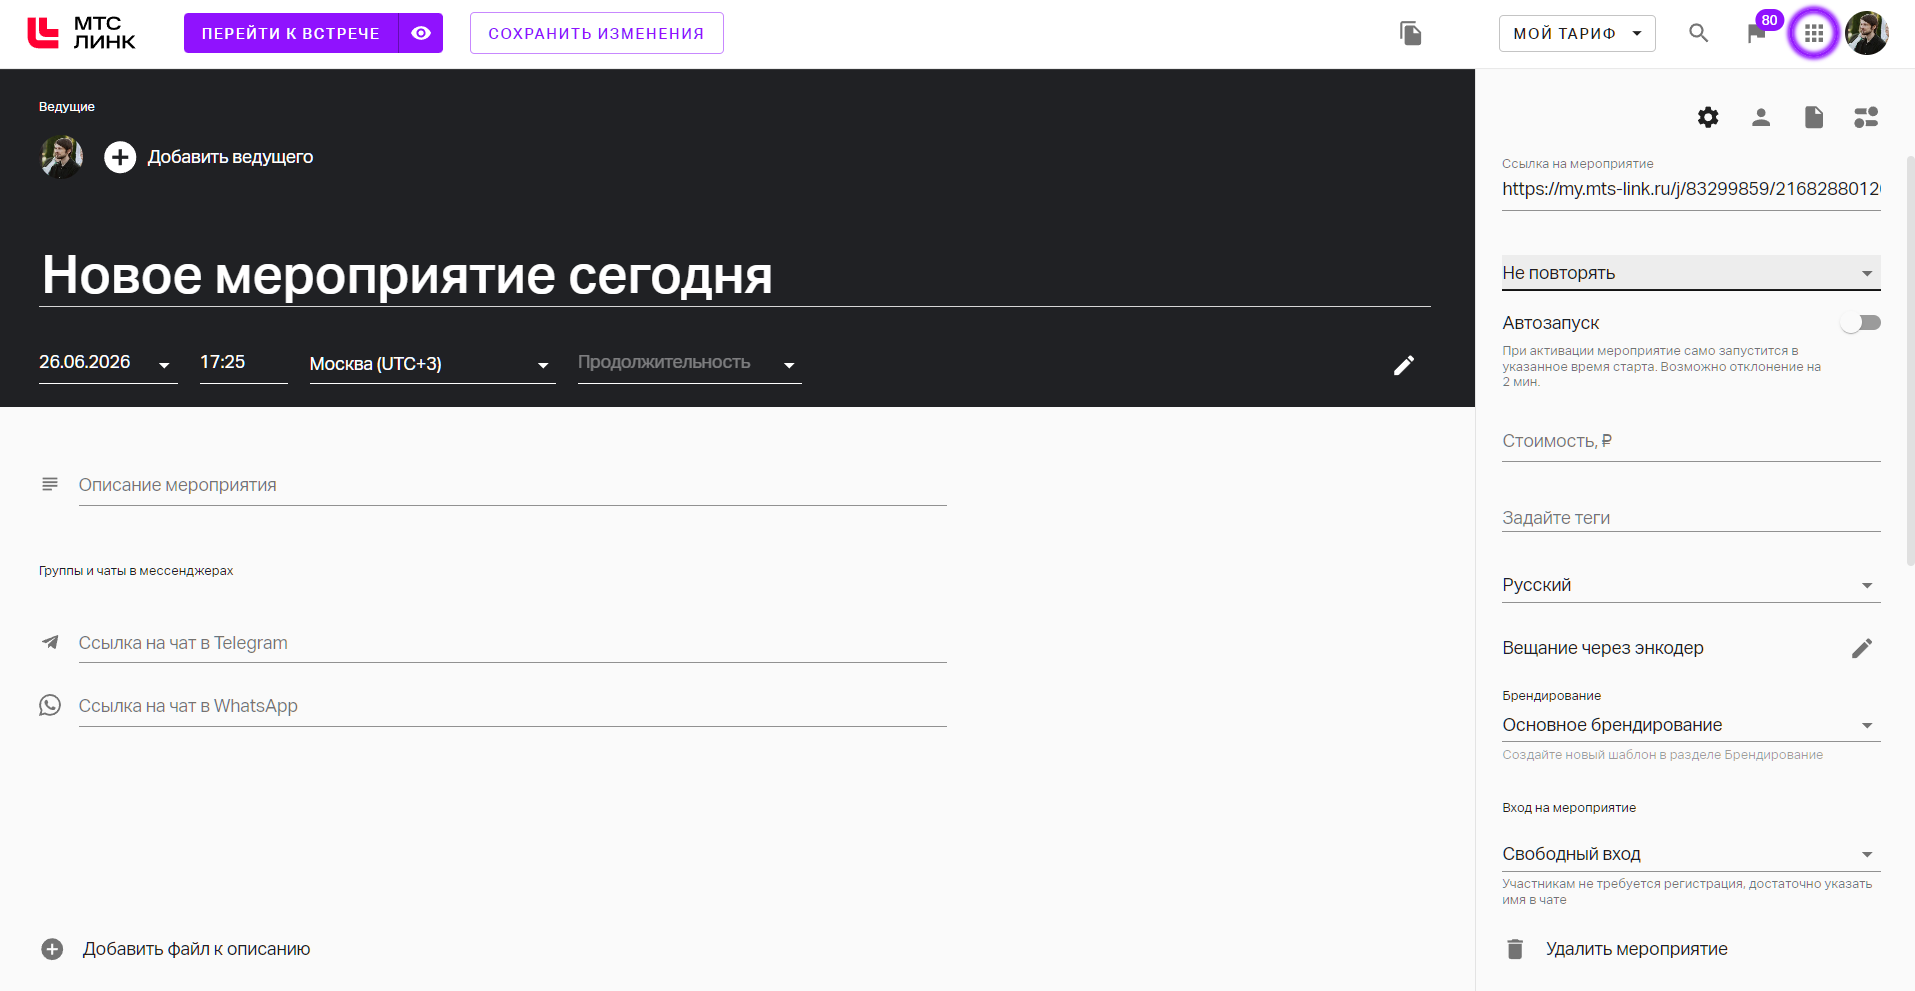Open the Мой тариф menu

click(x=1577, y=33)
